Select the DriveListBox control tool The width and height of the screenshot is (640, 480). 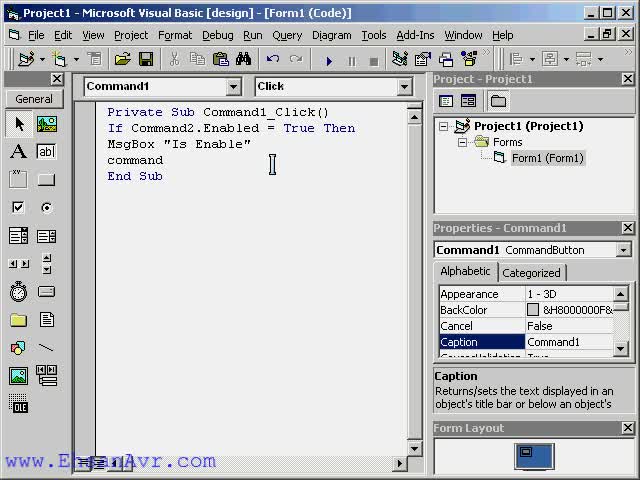click(47, 291)
